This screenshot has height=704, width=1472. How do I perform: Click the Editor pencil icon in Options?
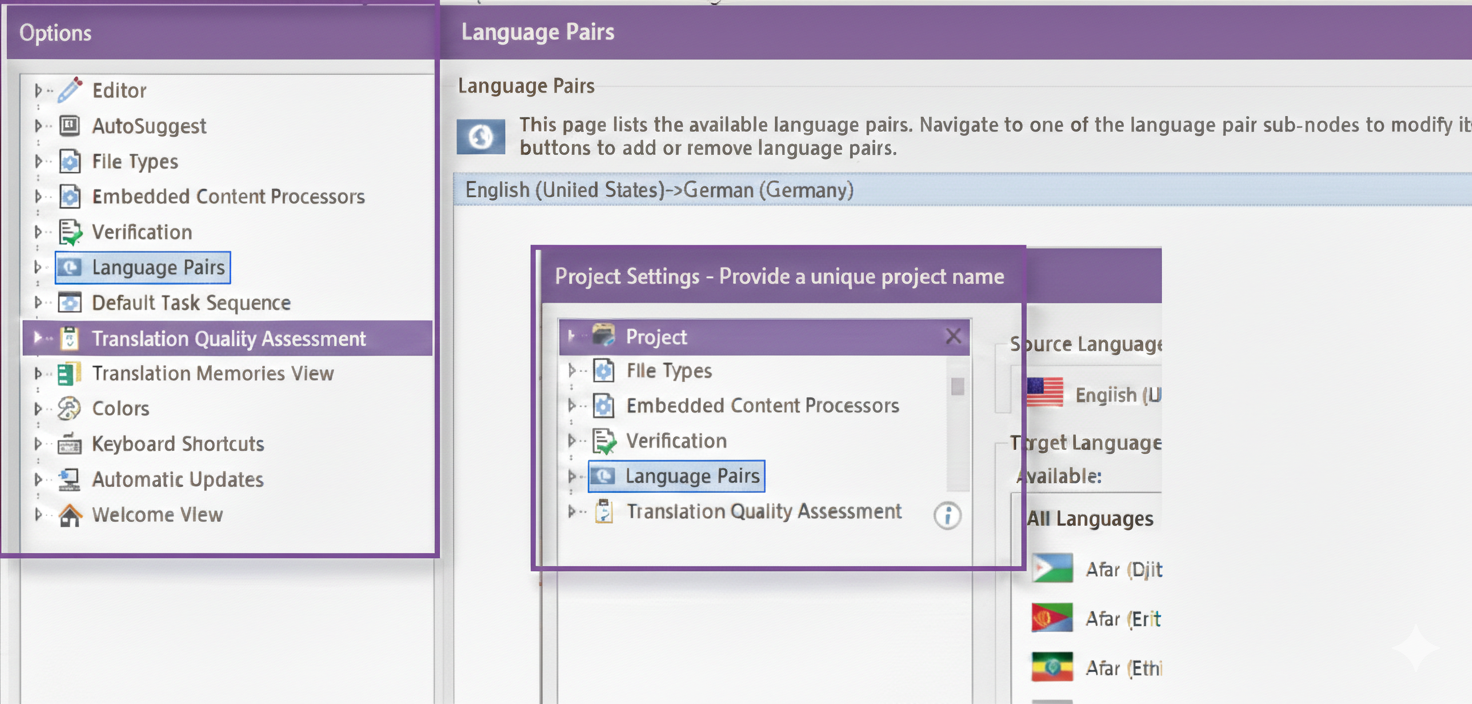pos(69,91)
